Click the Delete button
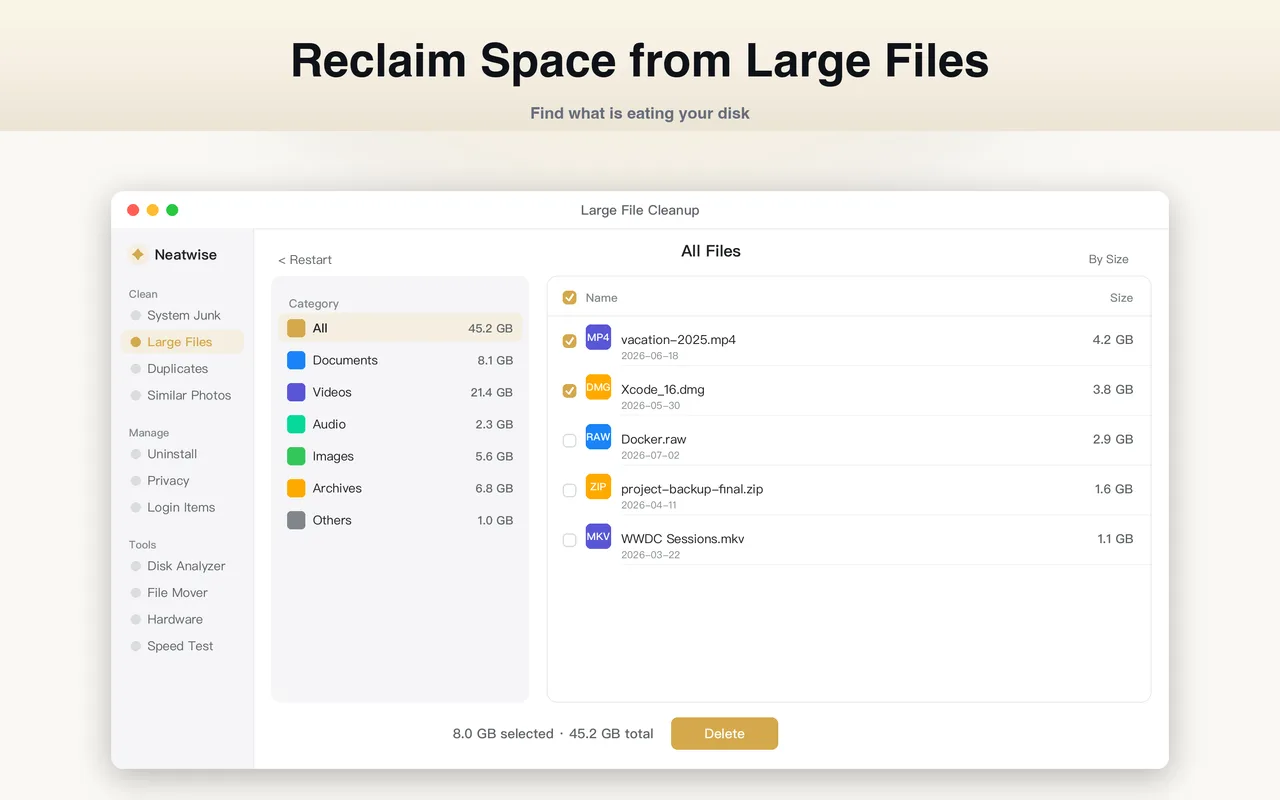This screenshot has width=1280, height=800. [724, 733]
